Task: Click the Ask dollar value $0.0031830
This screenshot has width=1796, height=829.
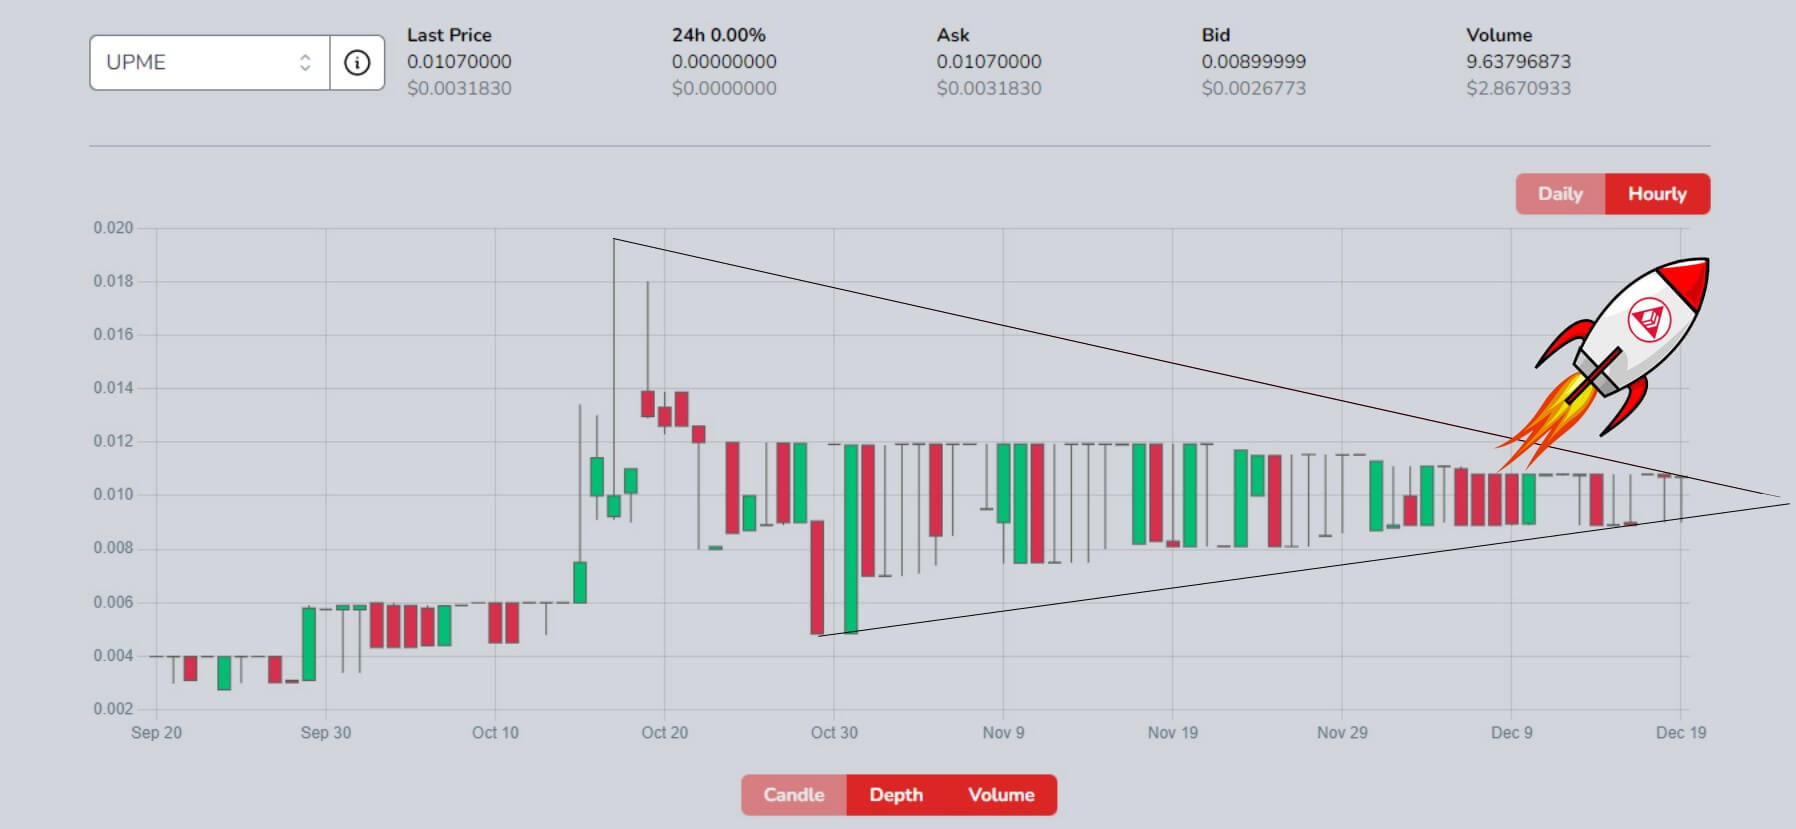Action: click(989, 88)
